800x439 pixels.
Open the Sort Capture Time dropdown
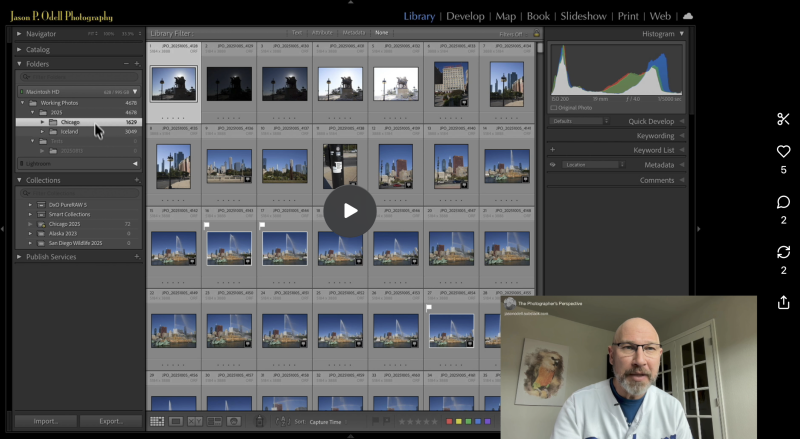tap(327, 422)
